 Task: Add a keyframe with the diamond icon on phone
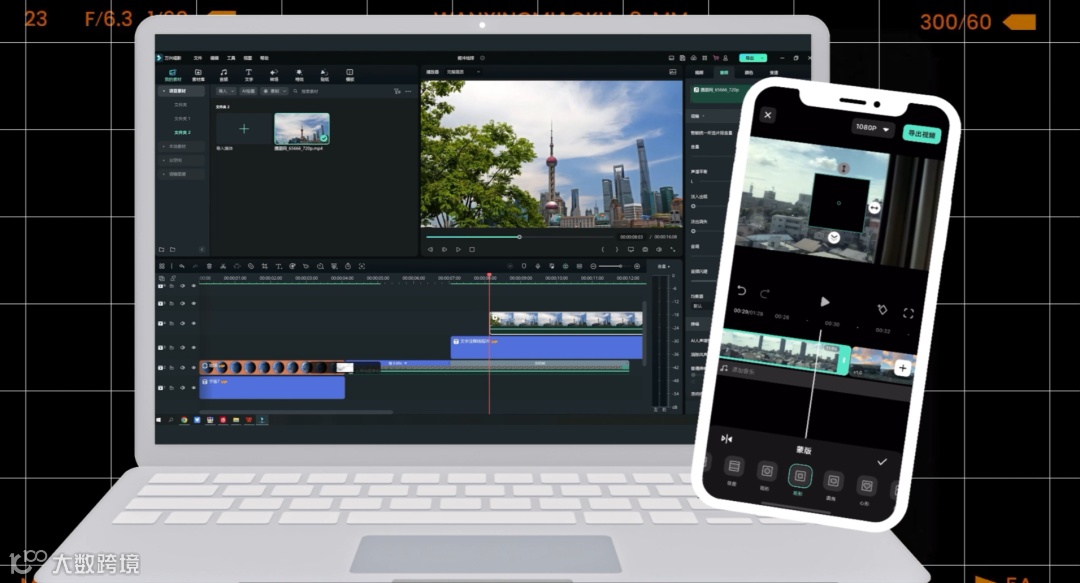click(882, 309)
